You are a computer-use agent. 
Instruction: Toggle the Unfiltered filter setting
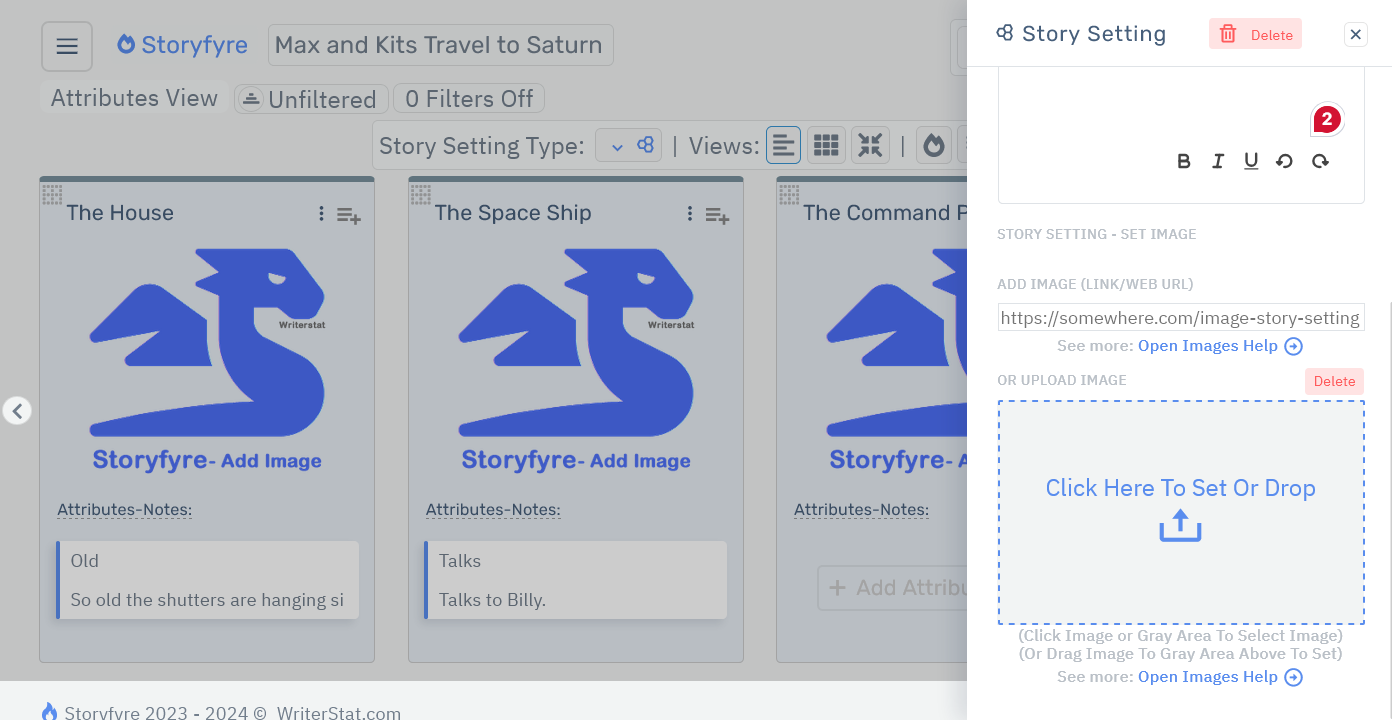310,98
